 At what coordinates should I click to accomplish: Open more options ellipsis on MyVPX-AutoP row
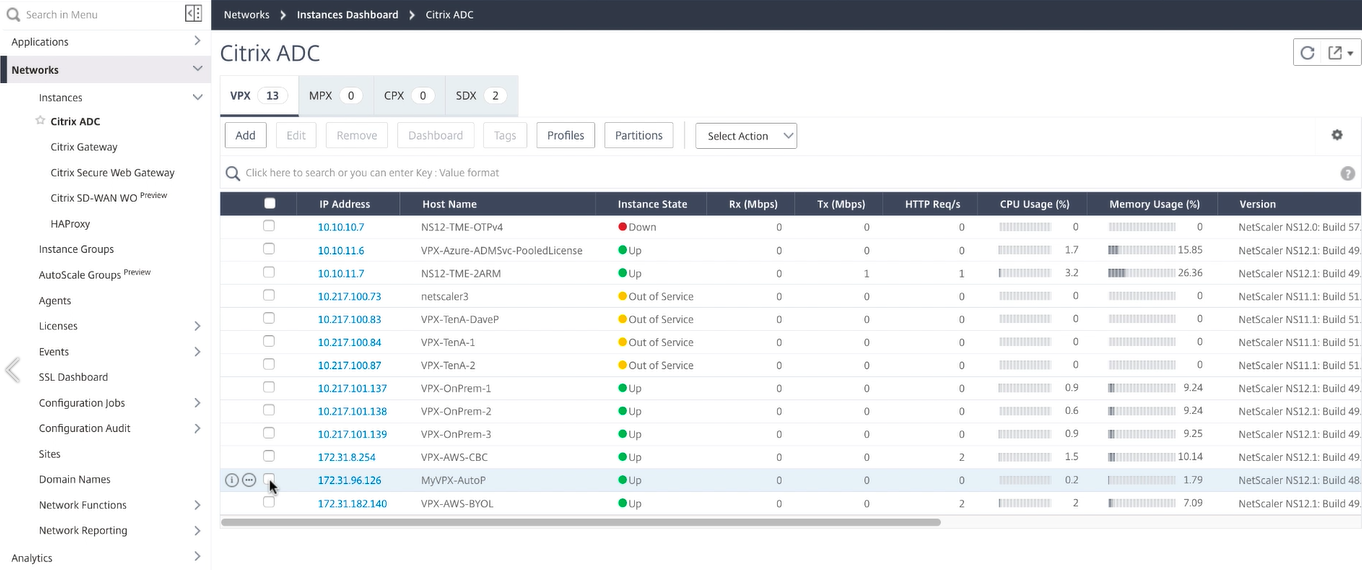point(249,480)
